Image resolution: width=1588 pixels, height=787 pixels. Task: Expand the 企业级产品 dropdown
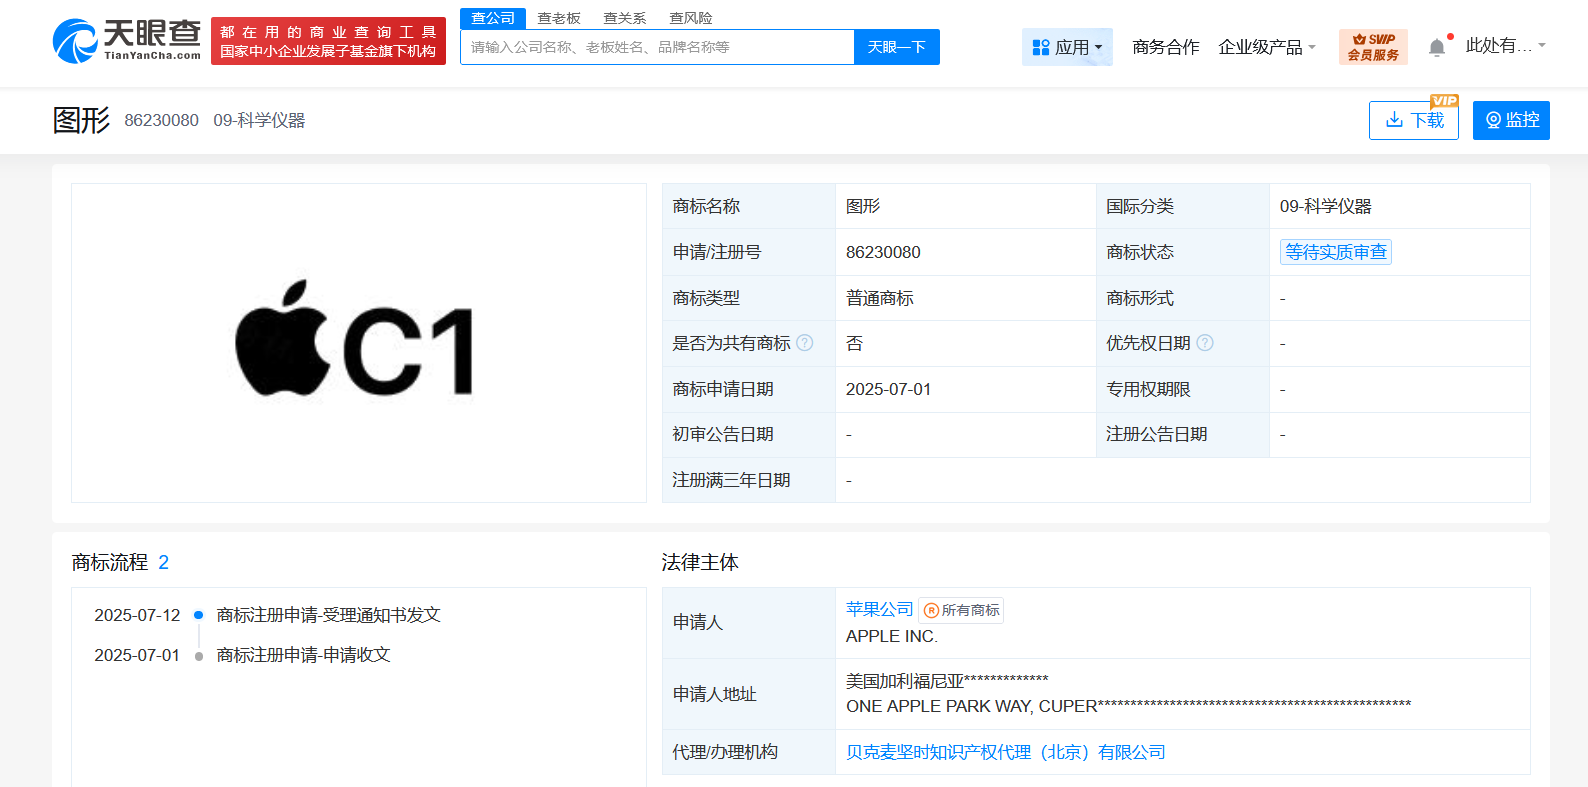click(1266, 47)
